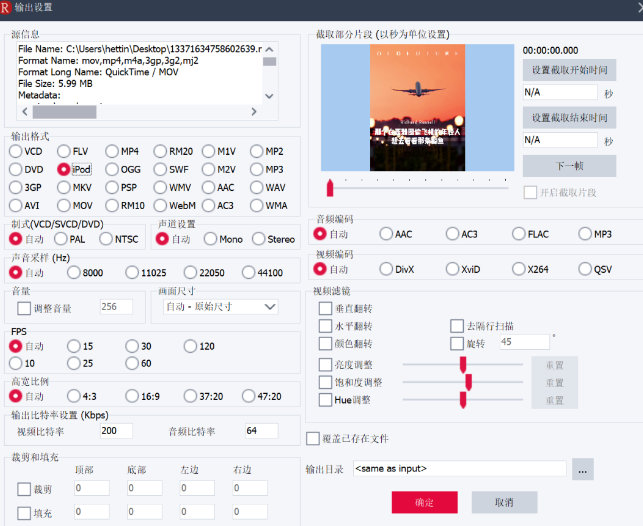Reset Hue with its 重置 button
The height and width of the screenshot is (526, 643).
(554, 400)
